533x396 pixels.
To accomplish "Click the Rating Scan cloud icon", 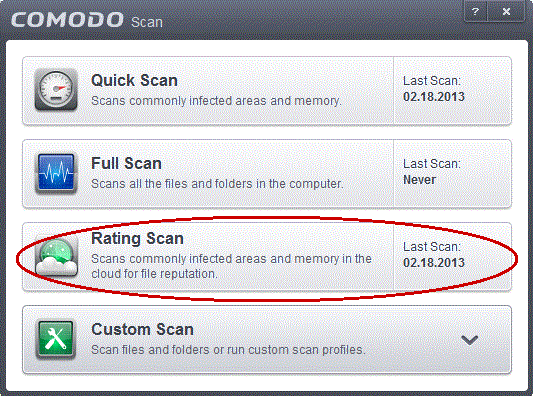I will [56, 257].
